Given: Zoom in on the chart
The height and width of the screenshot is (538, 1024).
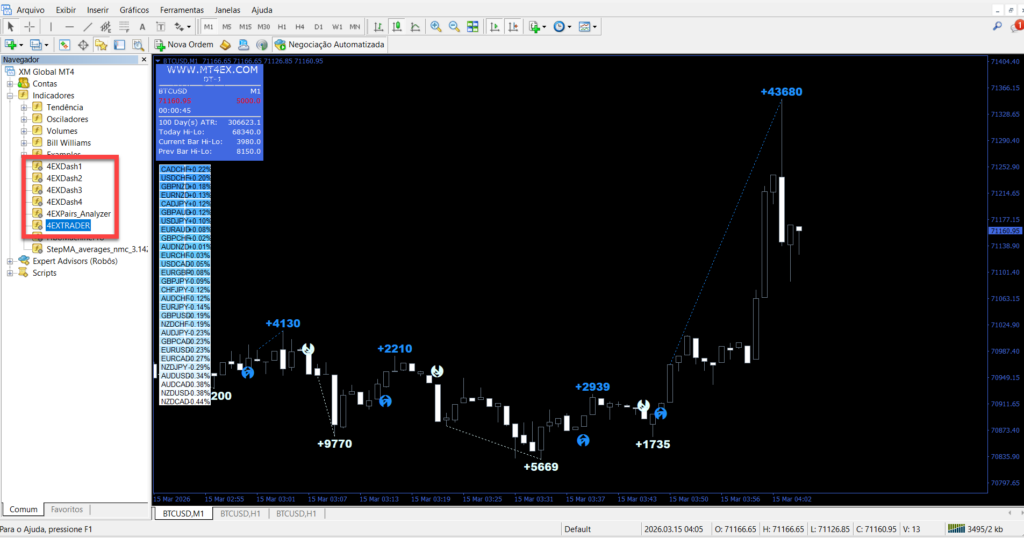Looking at the screenshot, I should [436, 27].
